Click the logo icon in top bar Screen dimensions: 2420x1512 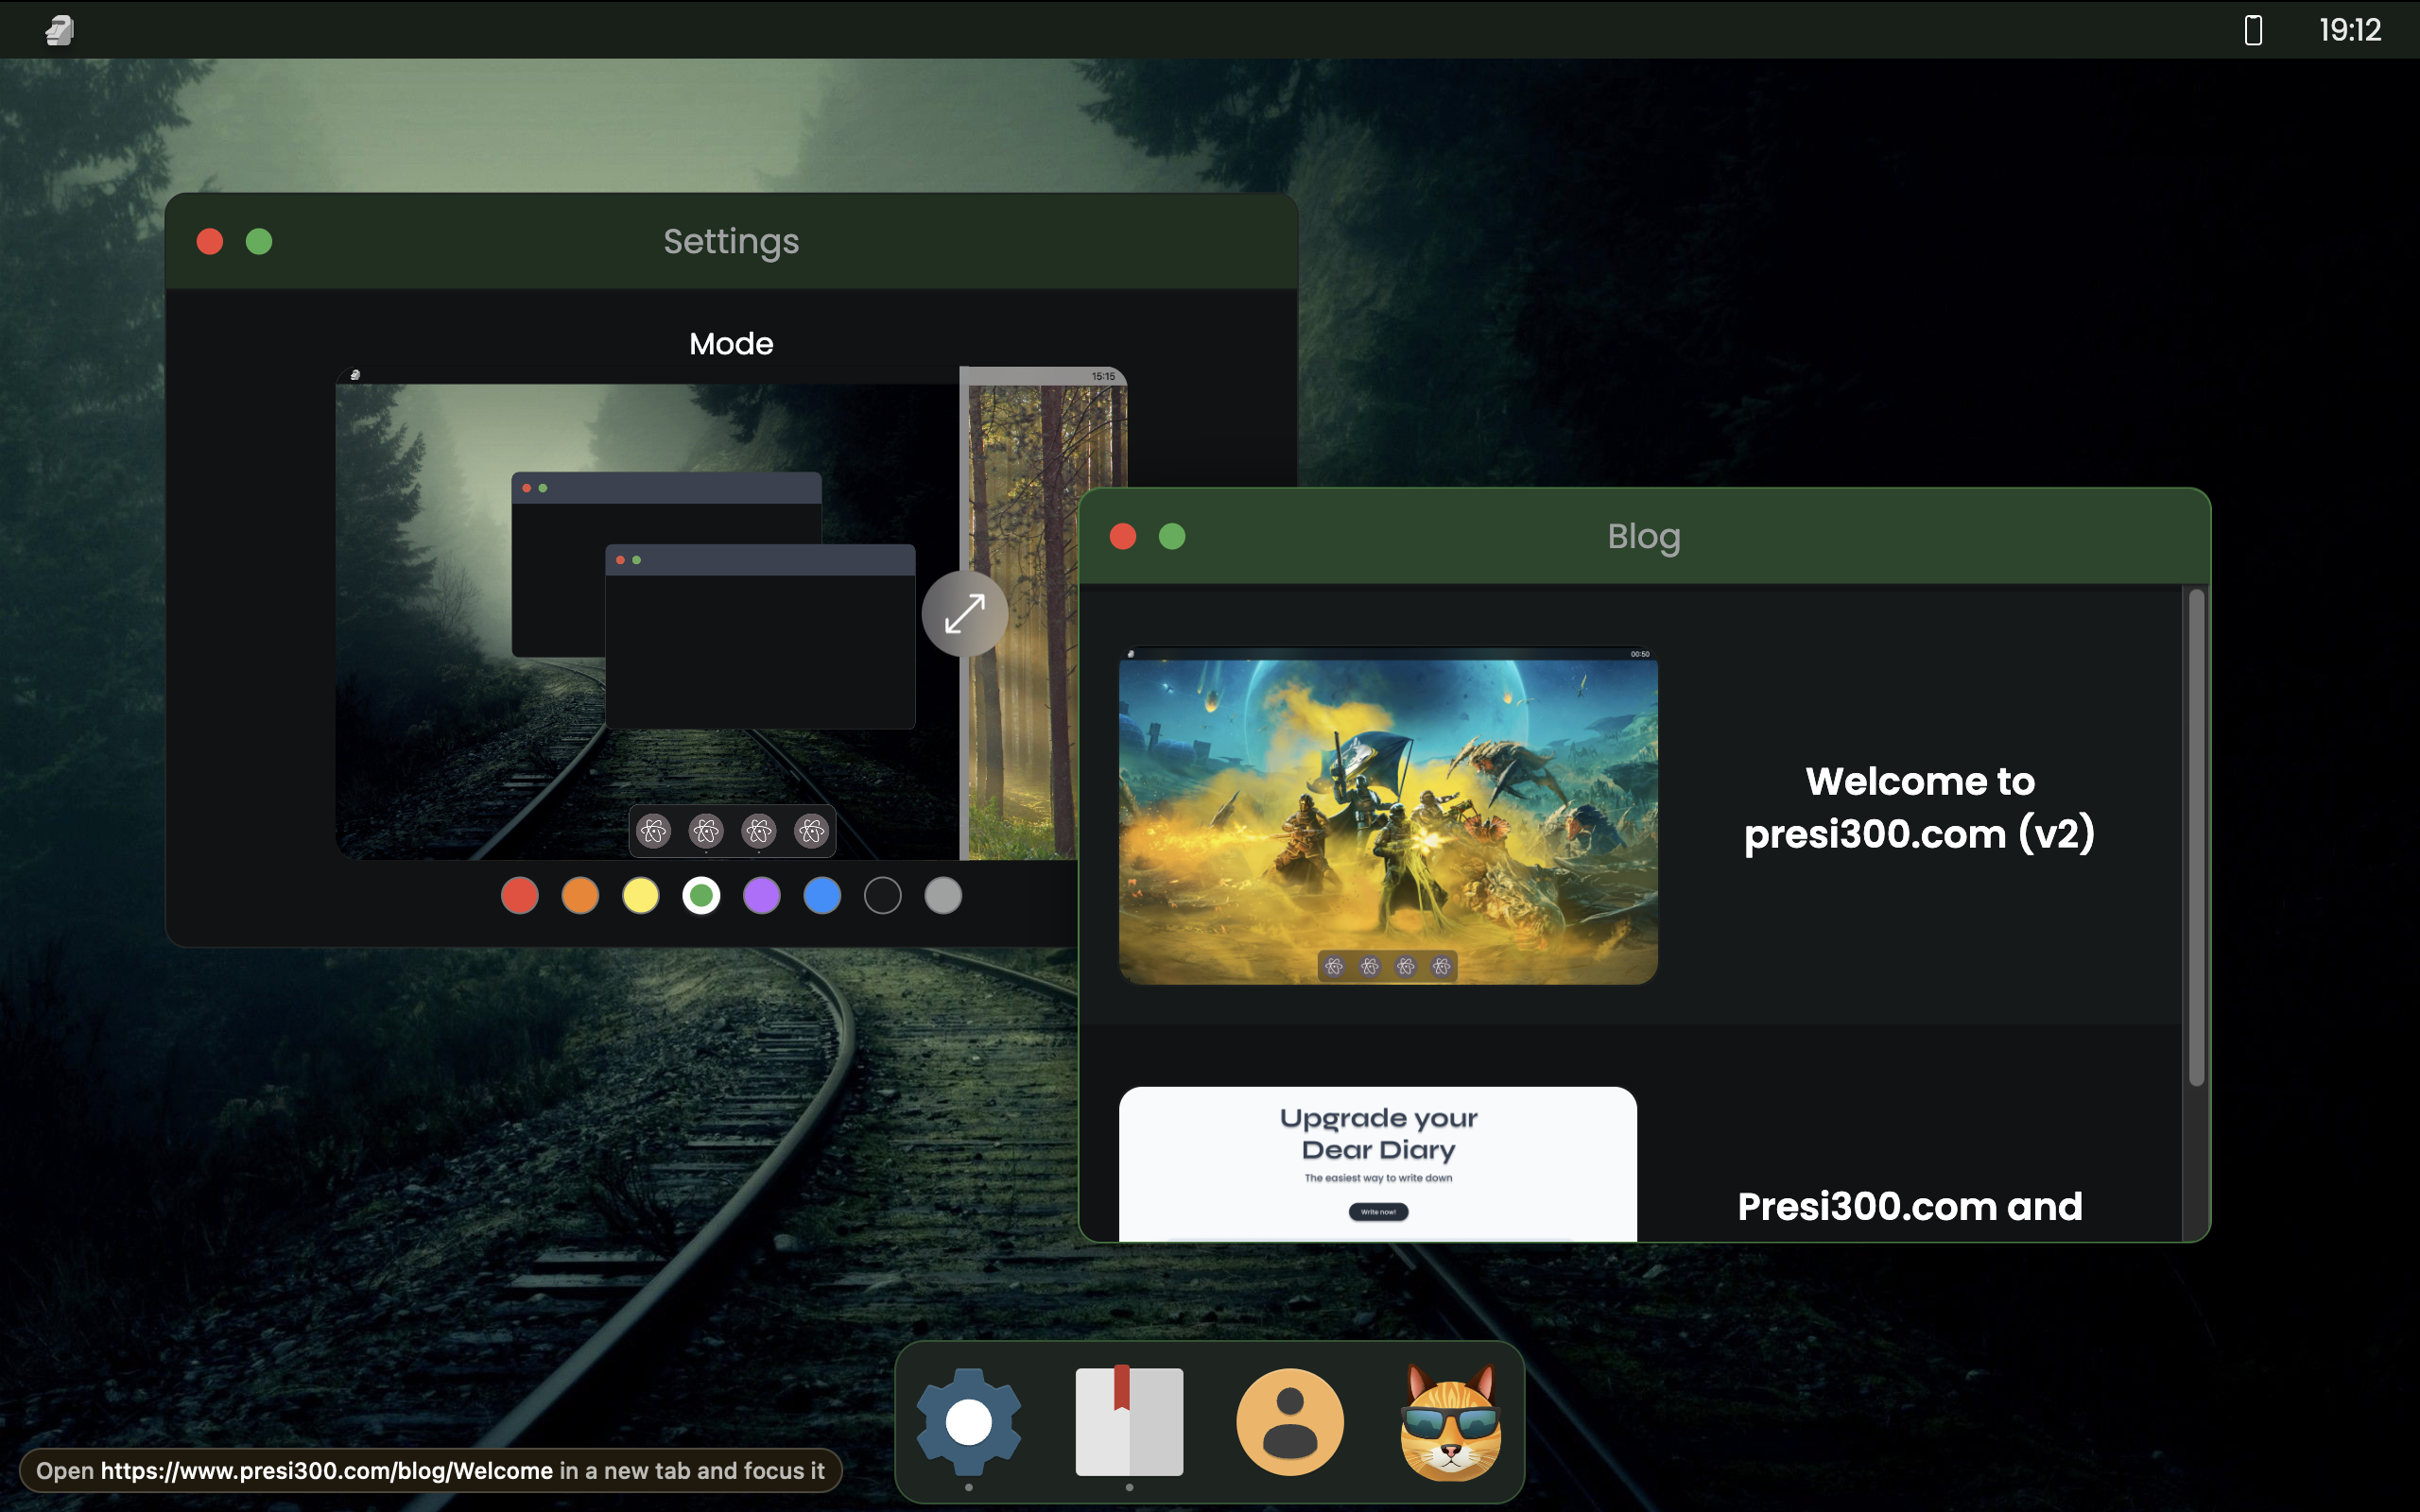click(x=60, y=30)
